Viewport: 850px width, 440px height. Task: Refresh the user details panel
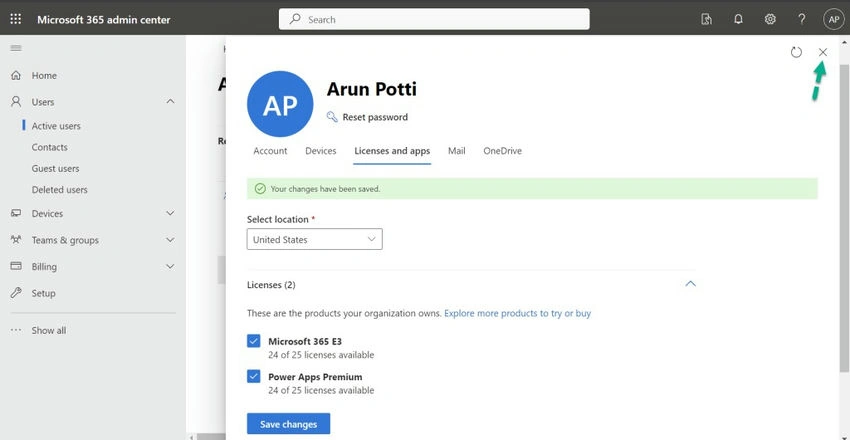click(796, 52)
